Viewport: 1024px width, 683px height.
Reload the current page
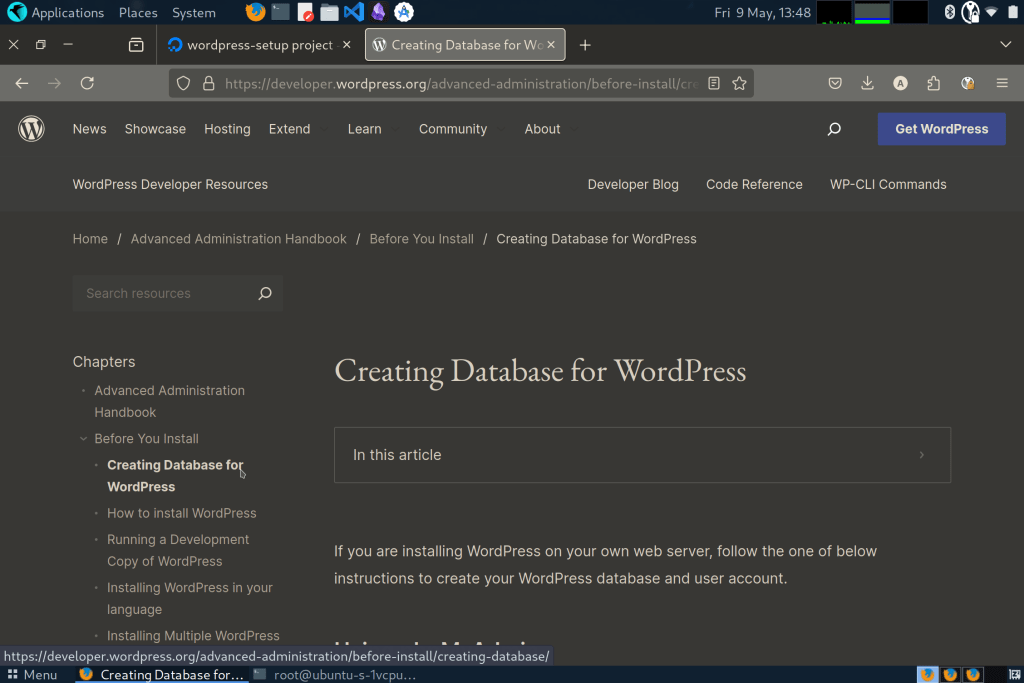click(87, 83)
